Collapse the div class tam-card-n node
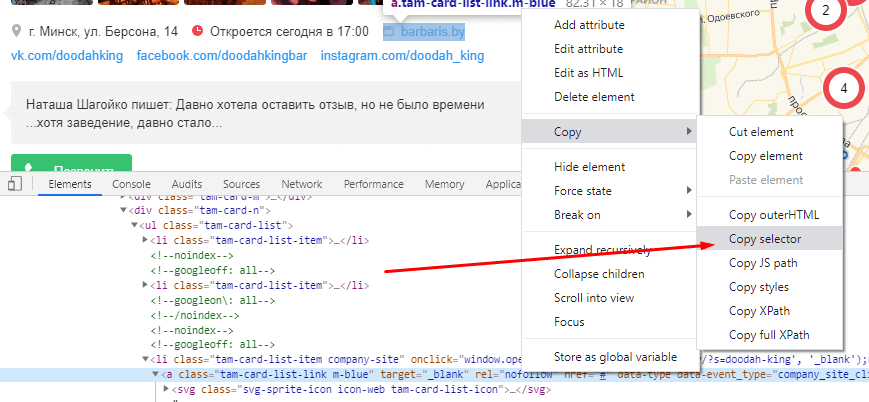Screen dimensions: 869x402 click(123, 211)
